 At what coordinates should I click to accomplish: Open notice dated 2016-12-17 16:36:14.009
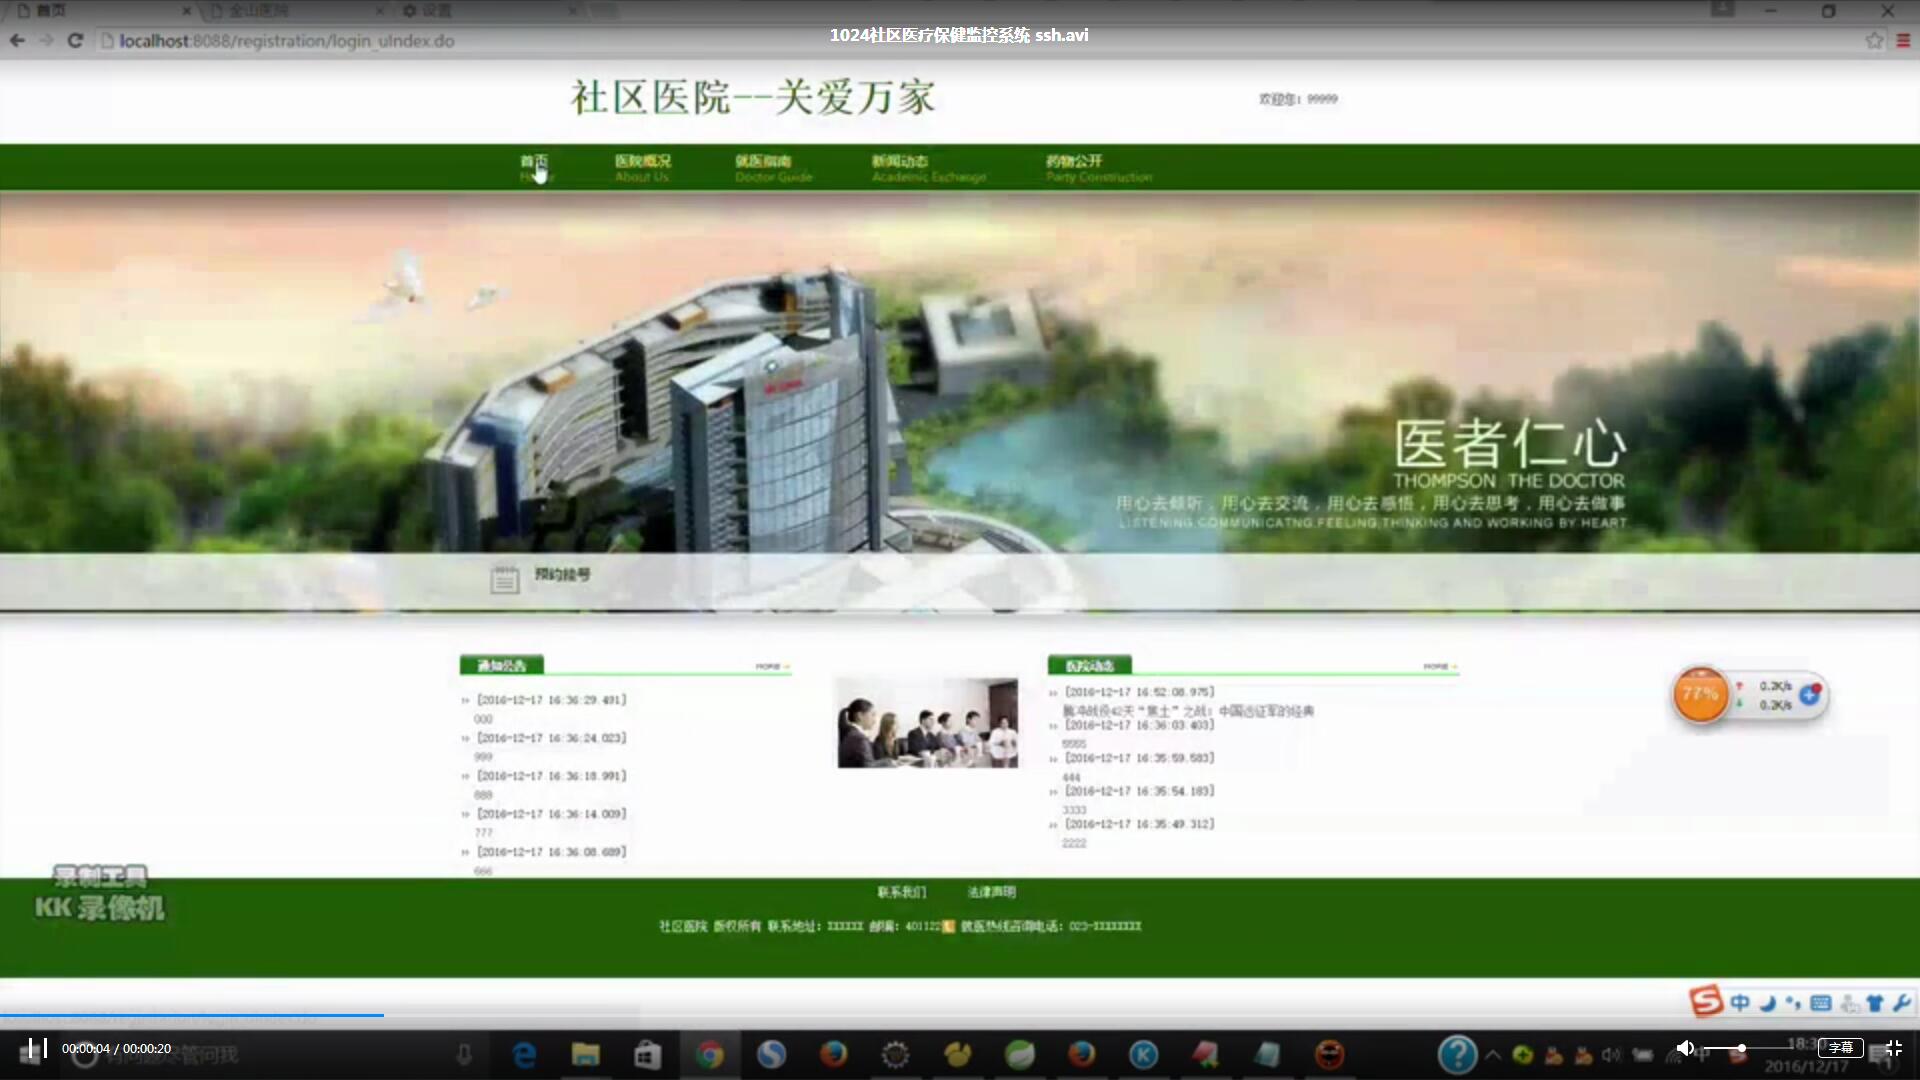551,814
